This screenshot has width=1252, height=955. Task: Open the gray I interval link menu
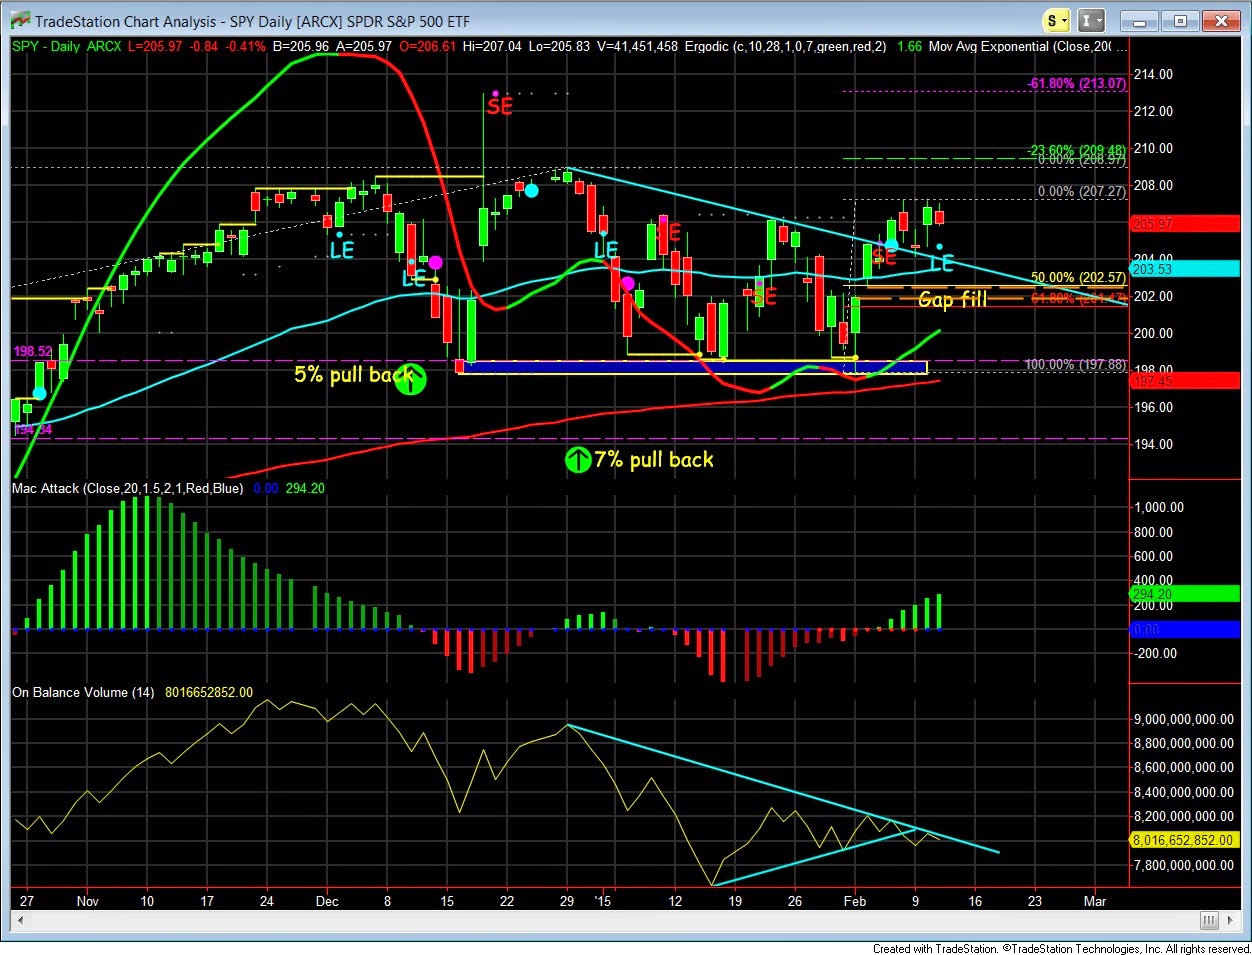point(1091,20)
